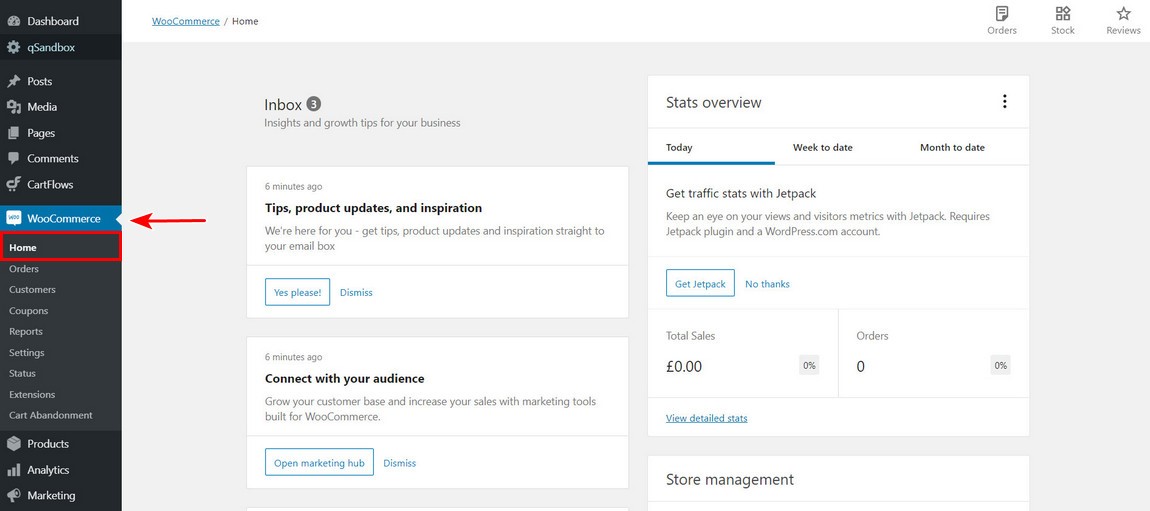The width and height of the screenshot is (1150, 511).
Task: Click the No thanks link
Action: point(767,284)
